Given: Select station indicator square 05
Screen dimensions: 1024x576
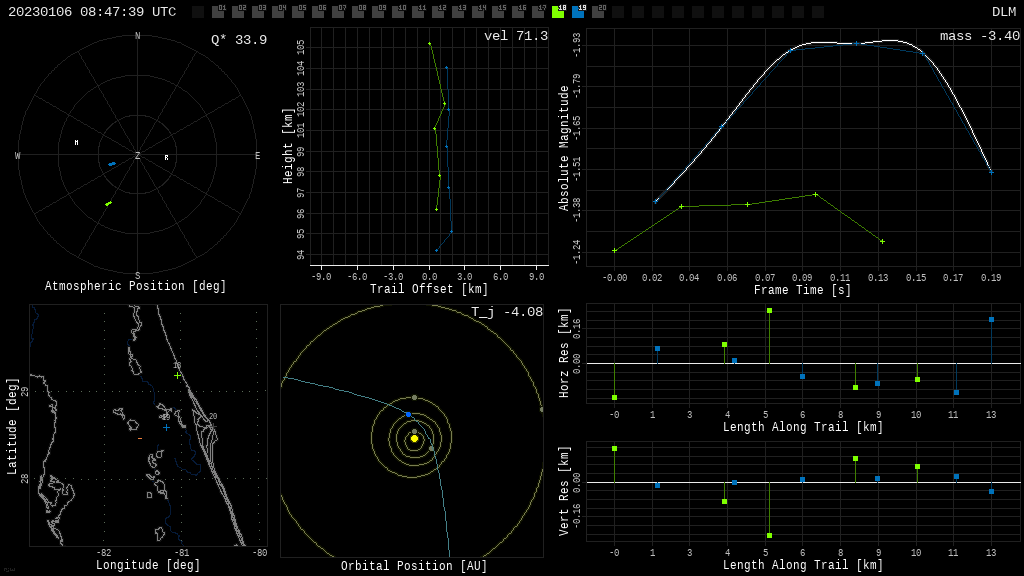Looking at the screenshot, I should click(298, 12).
